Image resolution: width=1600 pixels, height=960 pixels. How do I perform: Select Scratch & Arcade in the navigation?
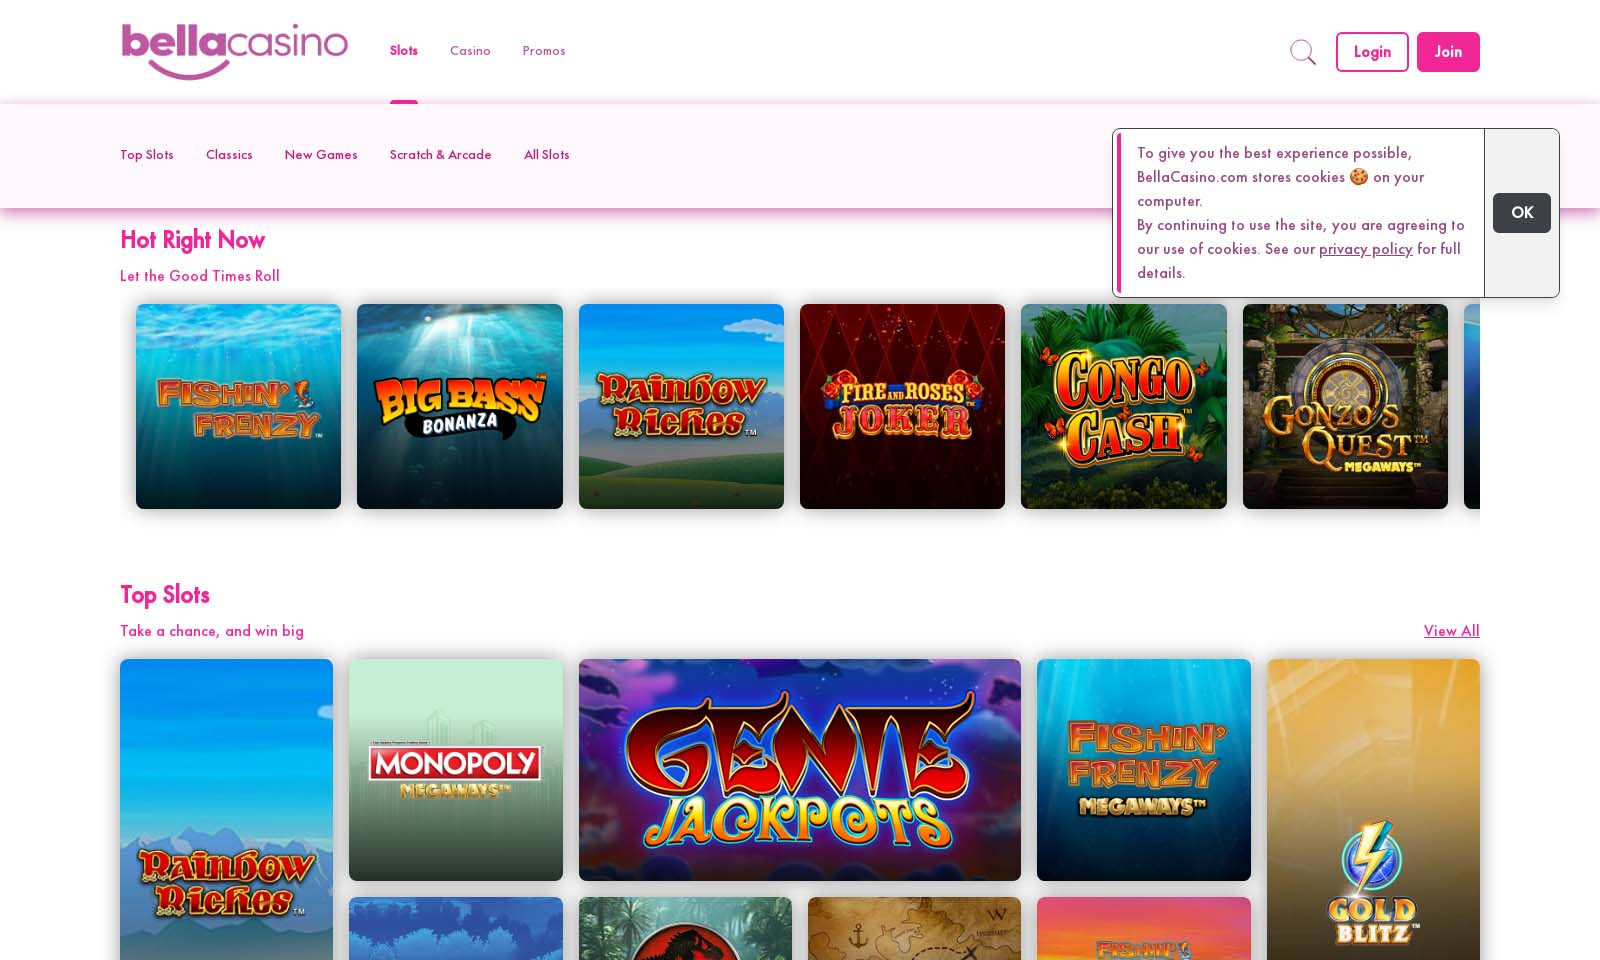[x=440, y=155]
